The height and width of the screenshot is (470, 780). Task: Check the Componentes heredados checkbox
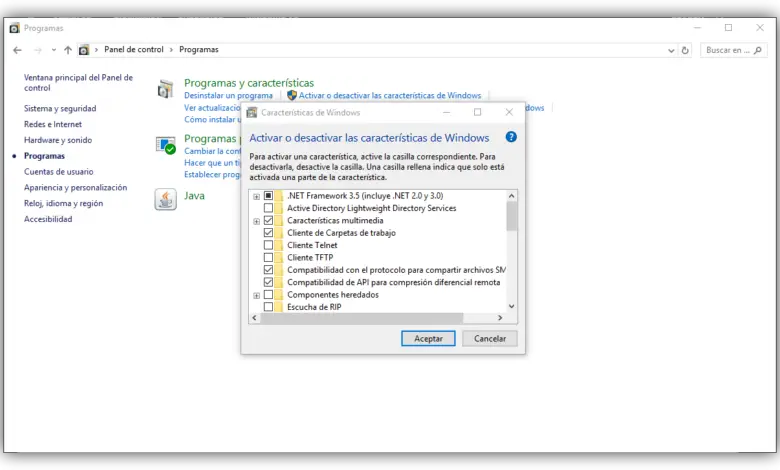[x=268, y=294]
